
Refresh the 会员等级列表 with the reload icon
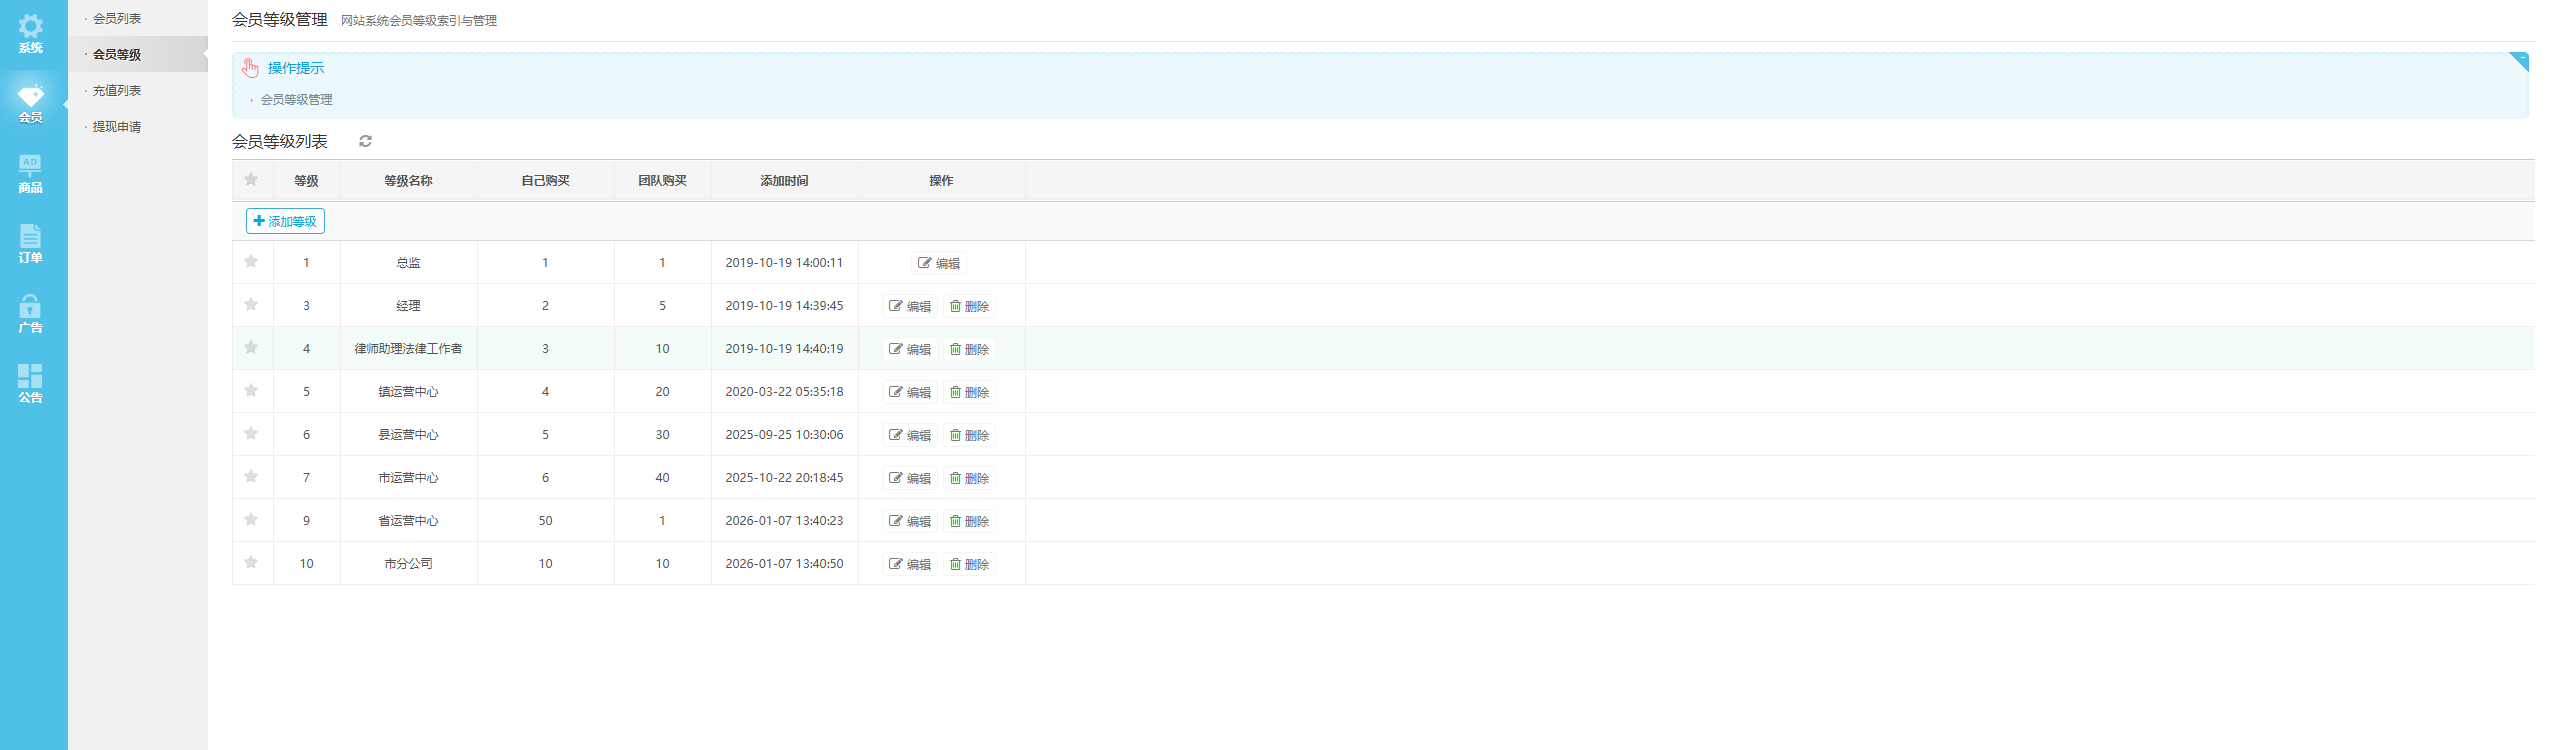[365, 142]
